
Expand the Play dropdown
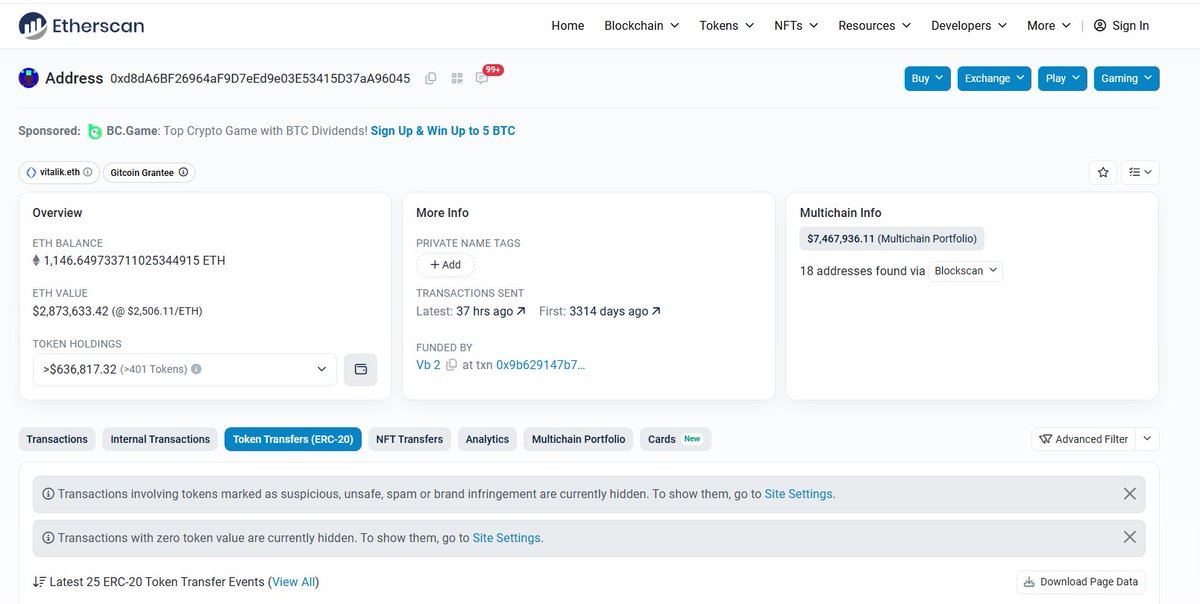(1063, 78)
